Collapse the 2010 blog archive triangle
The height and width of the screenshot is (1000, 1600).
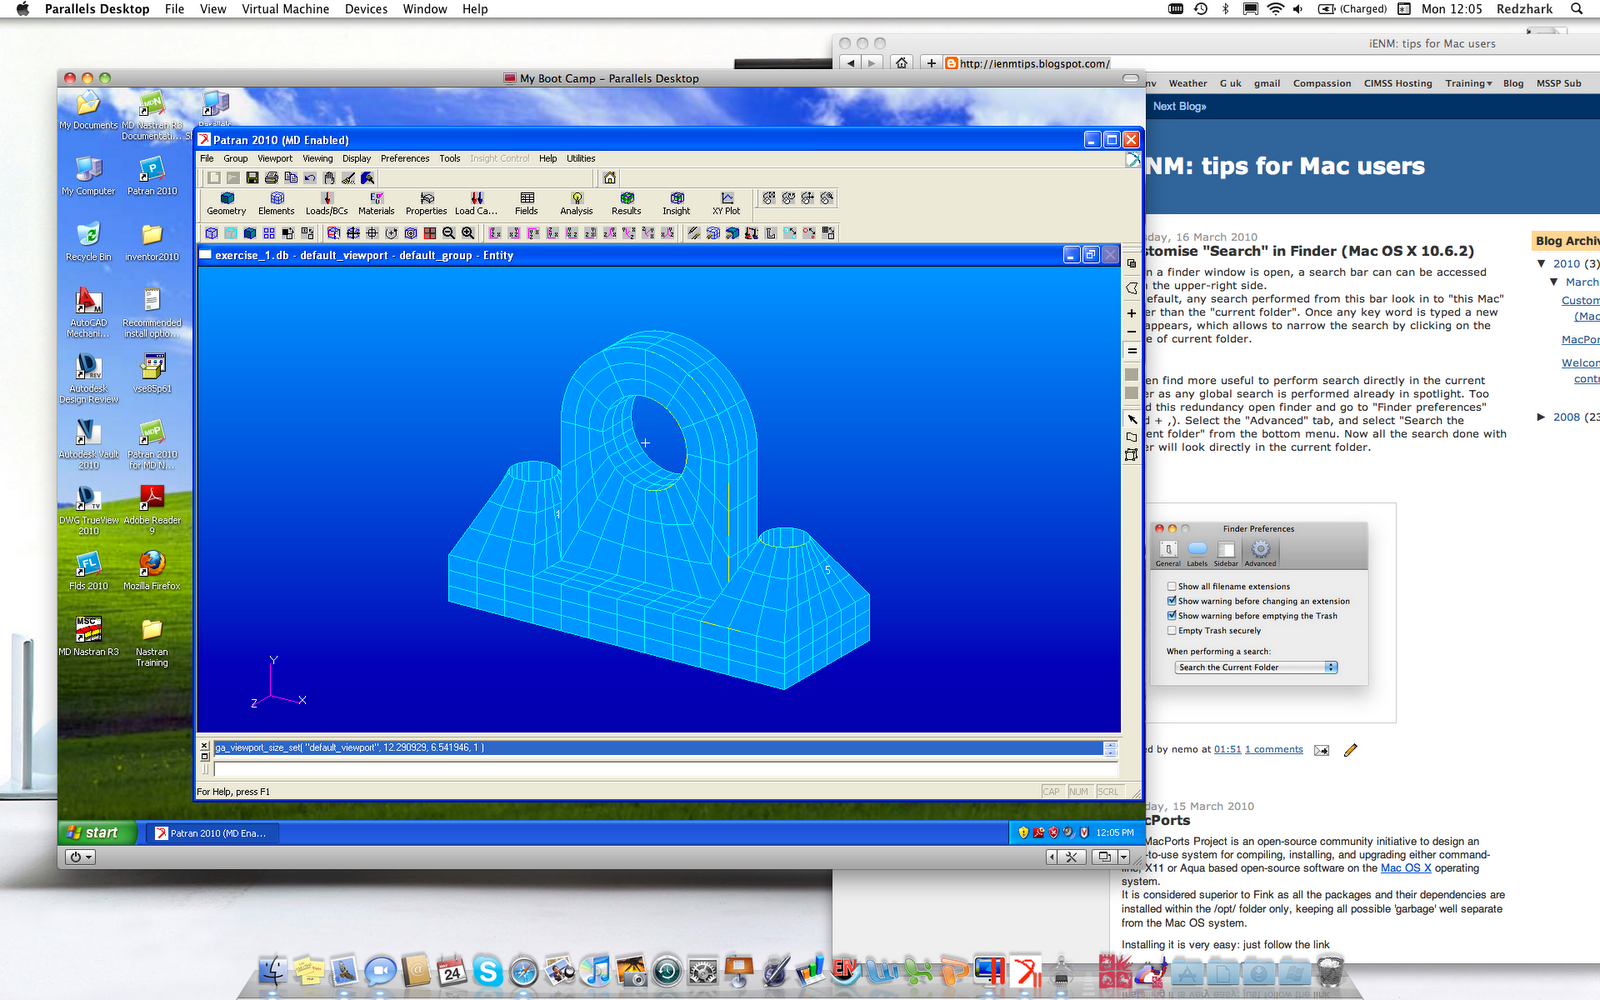1542,264
